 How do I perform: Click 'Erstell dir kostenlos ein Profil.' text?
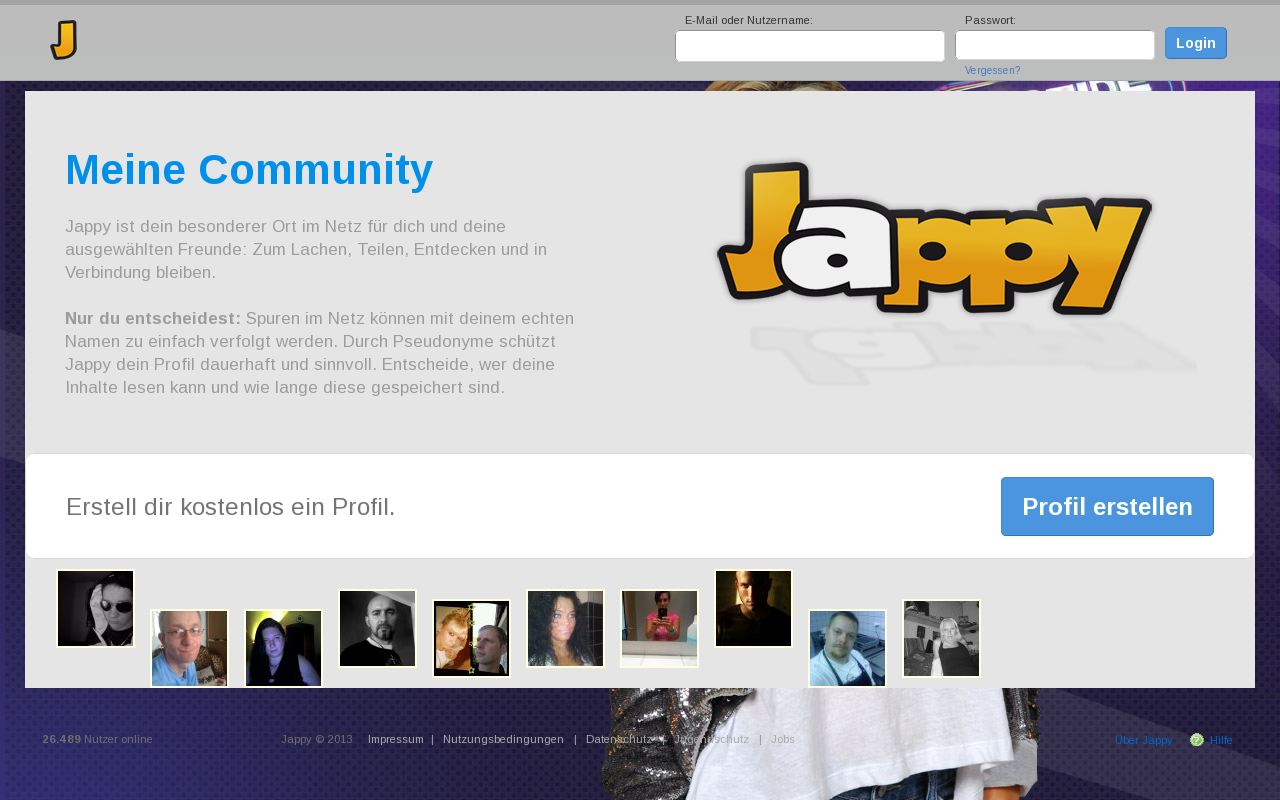tap(231, 507)
